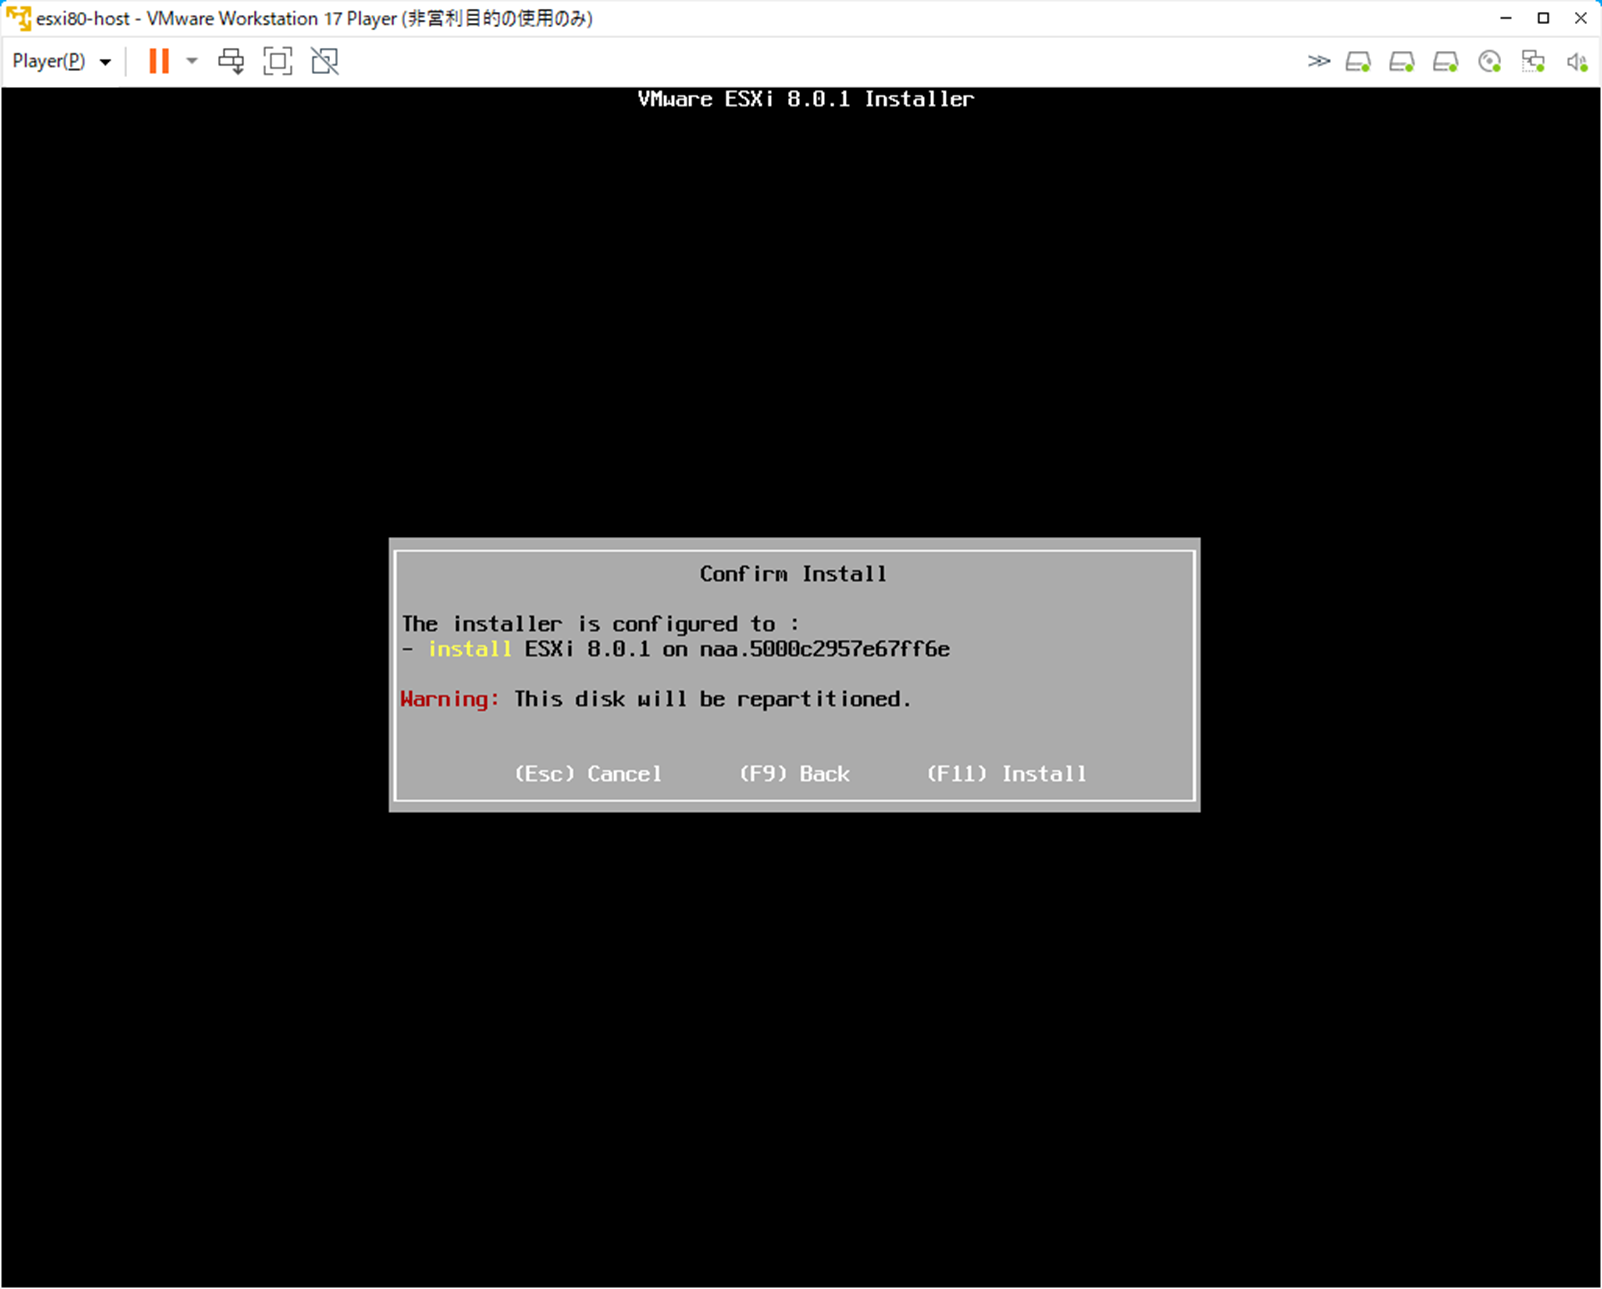Click the sound card speaker icon
The image size is (1602, 1289).
click(x=1577, y=62)
